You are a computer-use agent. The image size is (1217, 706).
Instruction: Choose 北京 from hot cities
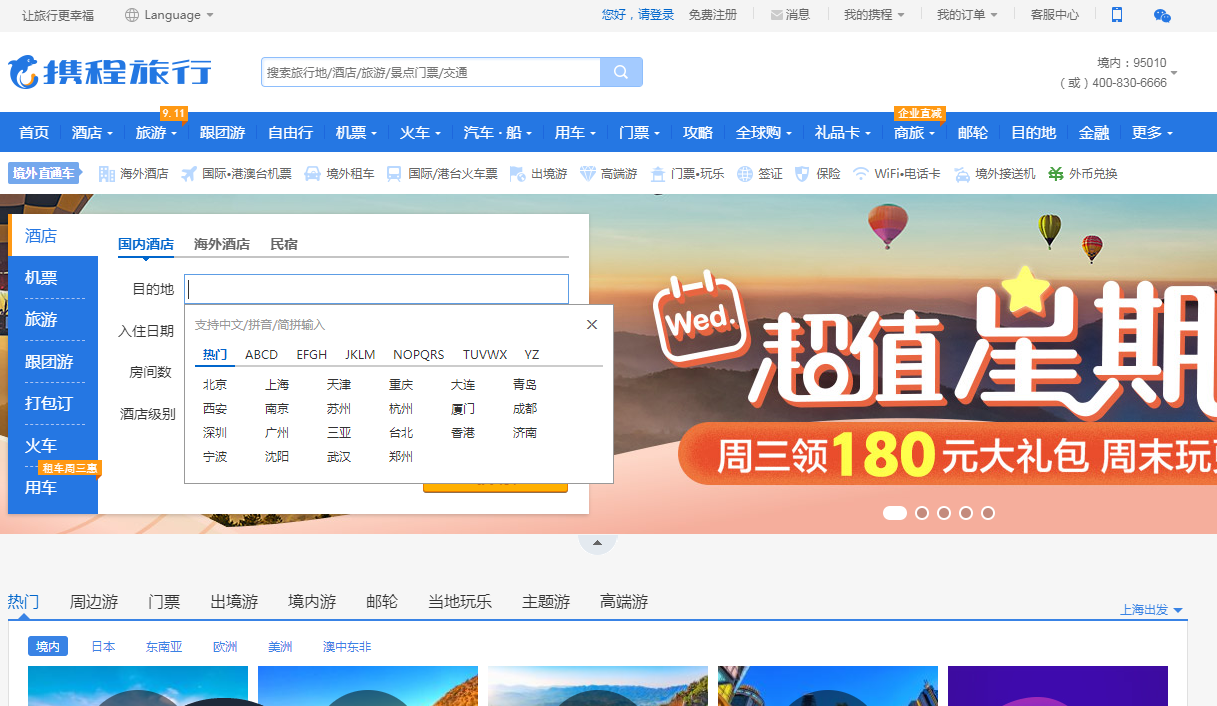point(215,385)
